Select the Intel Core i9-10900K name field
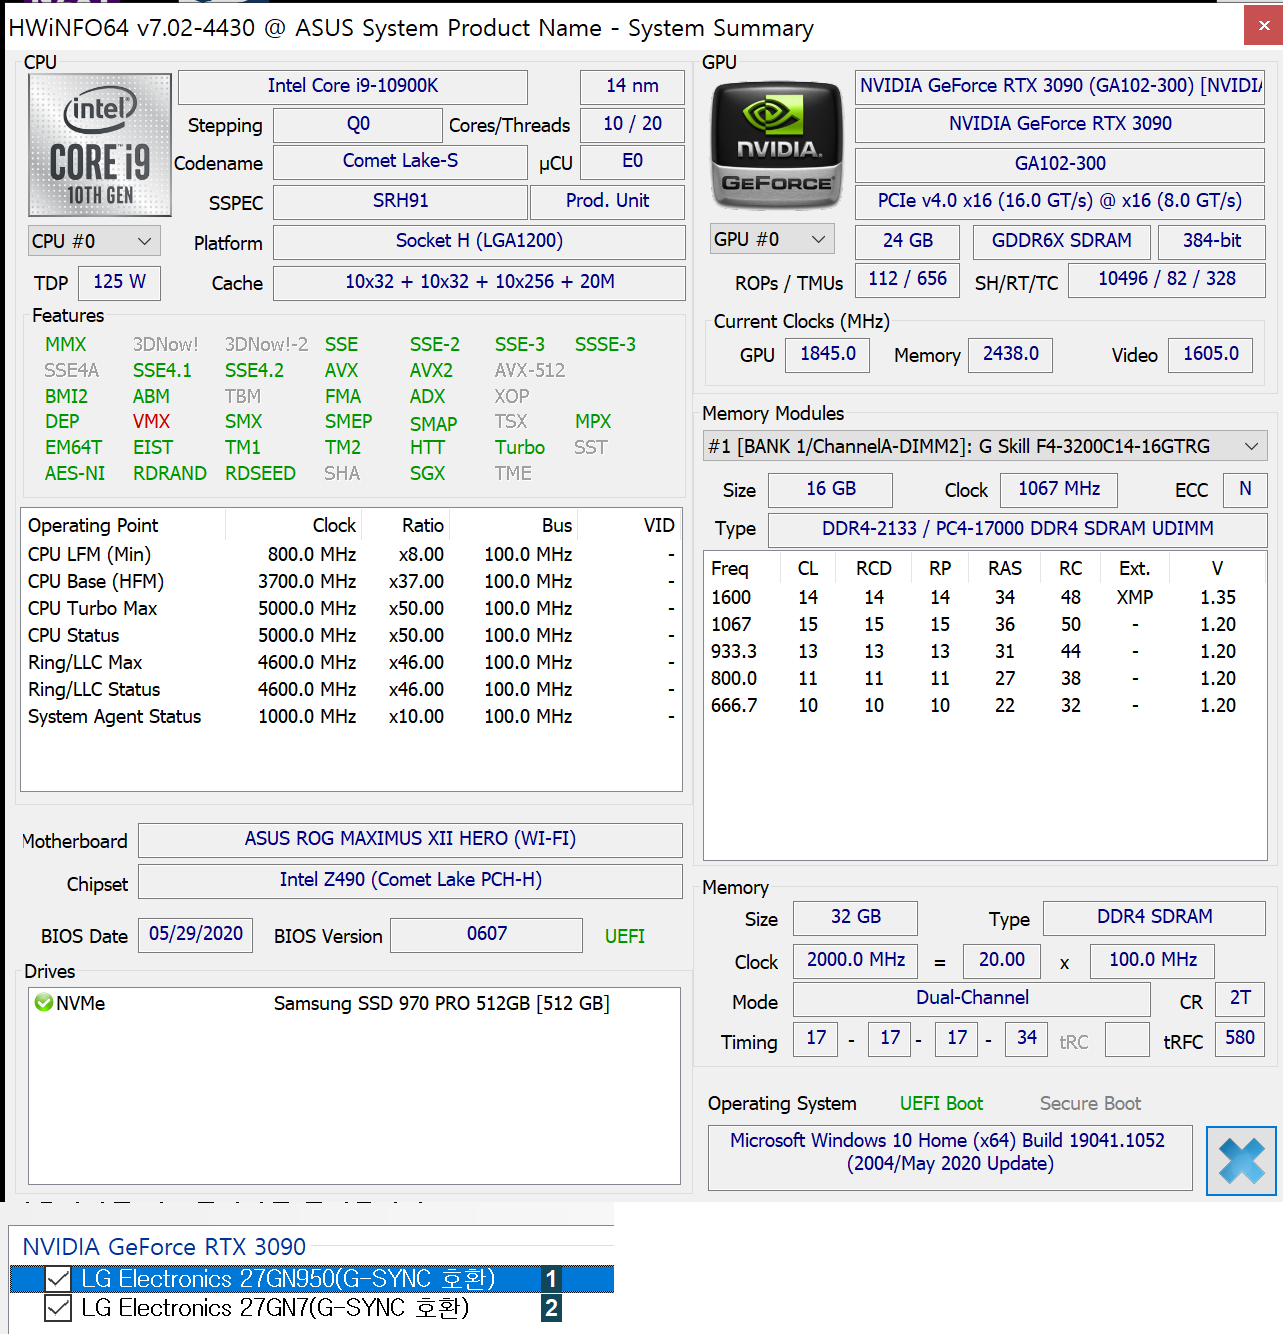The height and width of the screenshot is (1334, 1283). [x=353, y=86]
